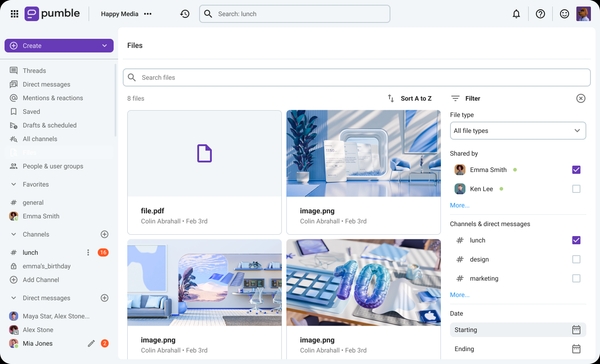The height and width of the screenshot is (364, 600).
Task: Uncheck Emma Smith in Shared by filter
Action: [576, 170]
